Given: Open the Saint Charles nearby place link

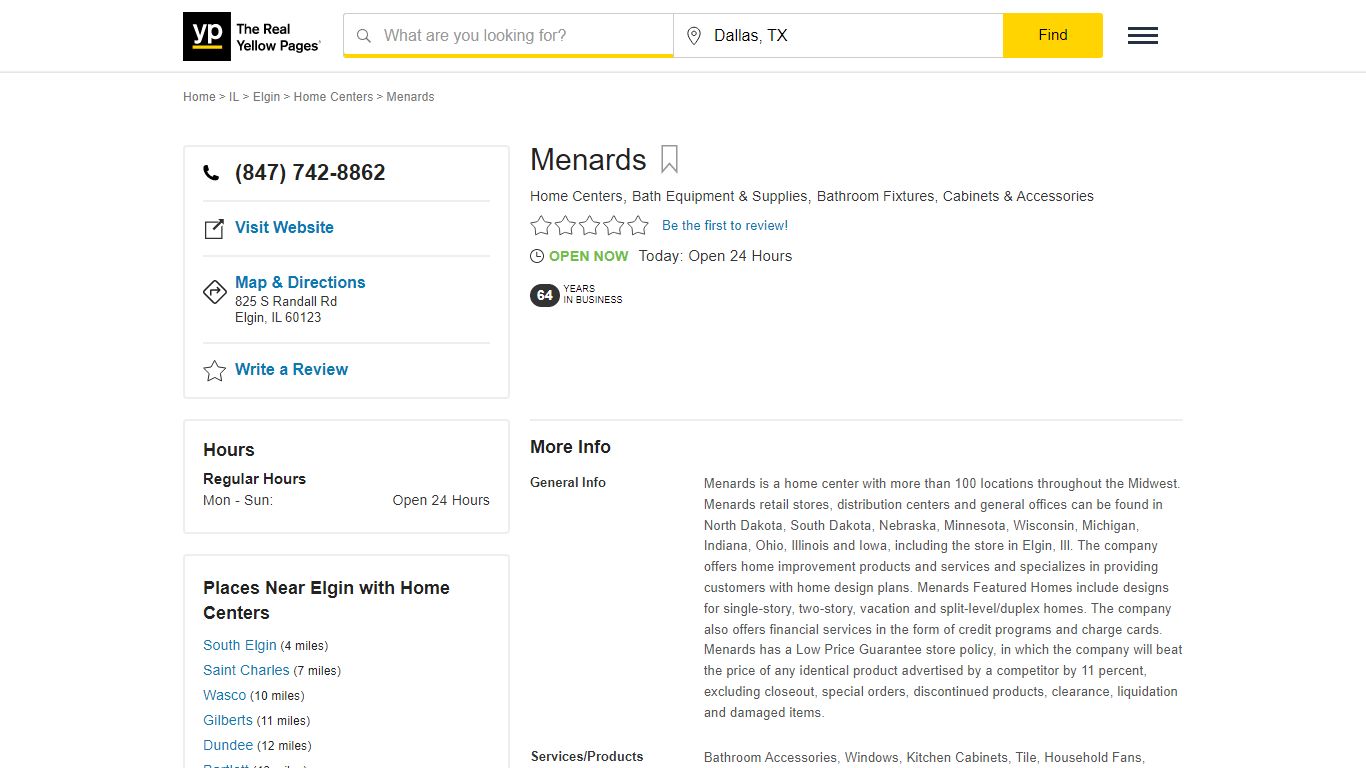Looking at the screenshot, I should pos(246,670).
